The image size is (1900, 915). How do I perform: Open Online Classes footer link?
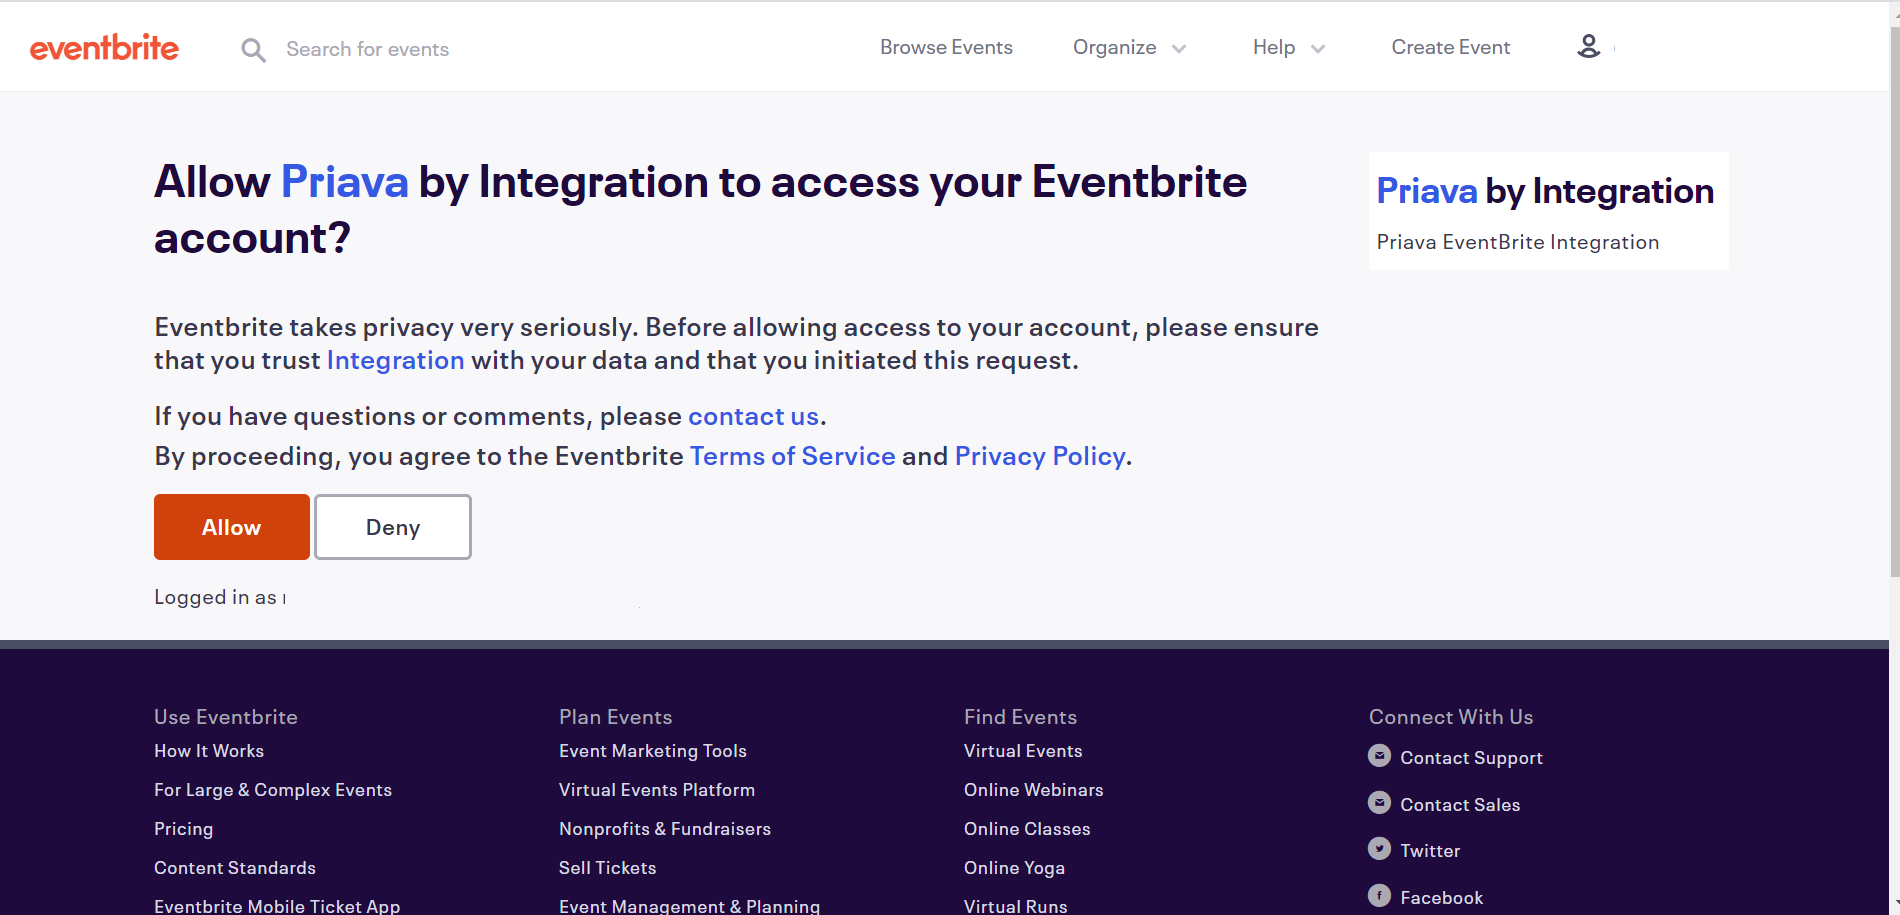1027,829
